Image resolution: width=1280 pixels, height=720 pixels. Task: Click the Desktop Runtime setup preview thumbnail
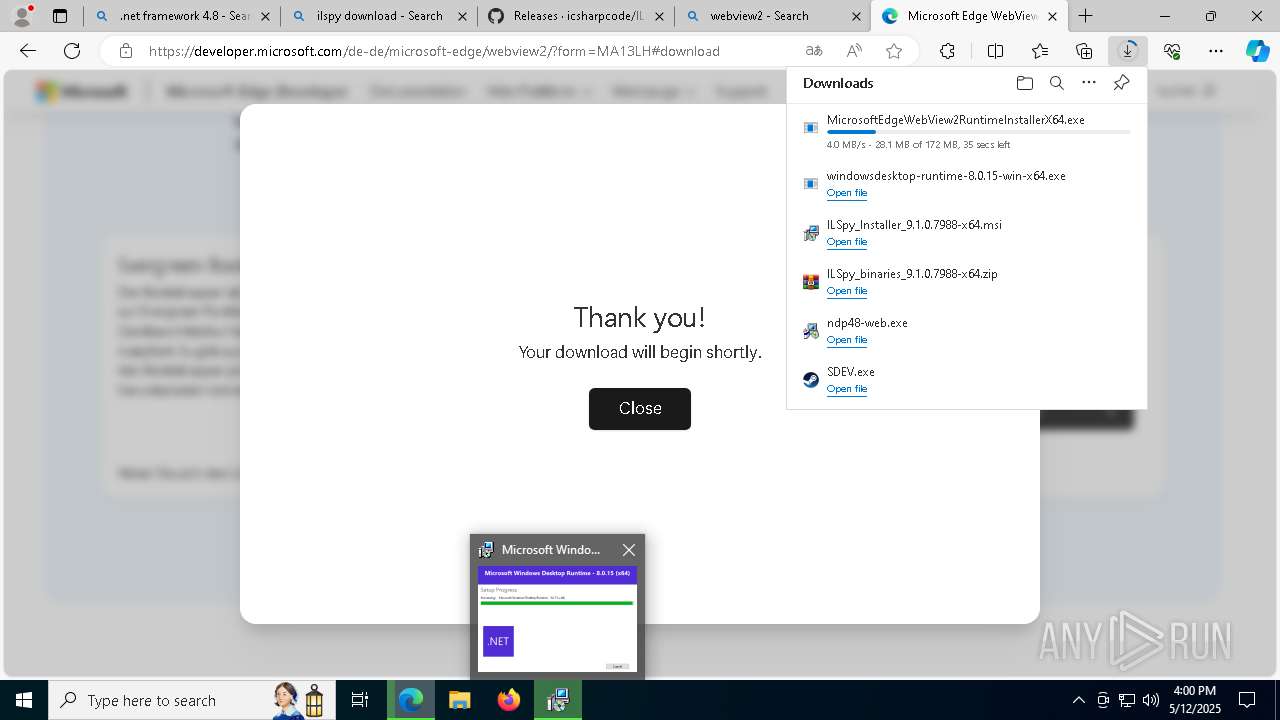557,619
